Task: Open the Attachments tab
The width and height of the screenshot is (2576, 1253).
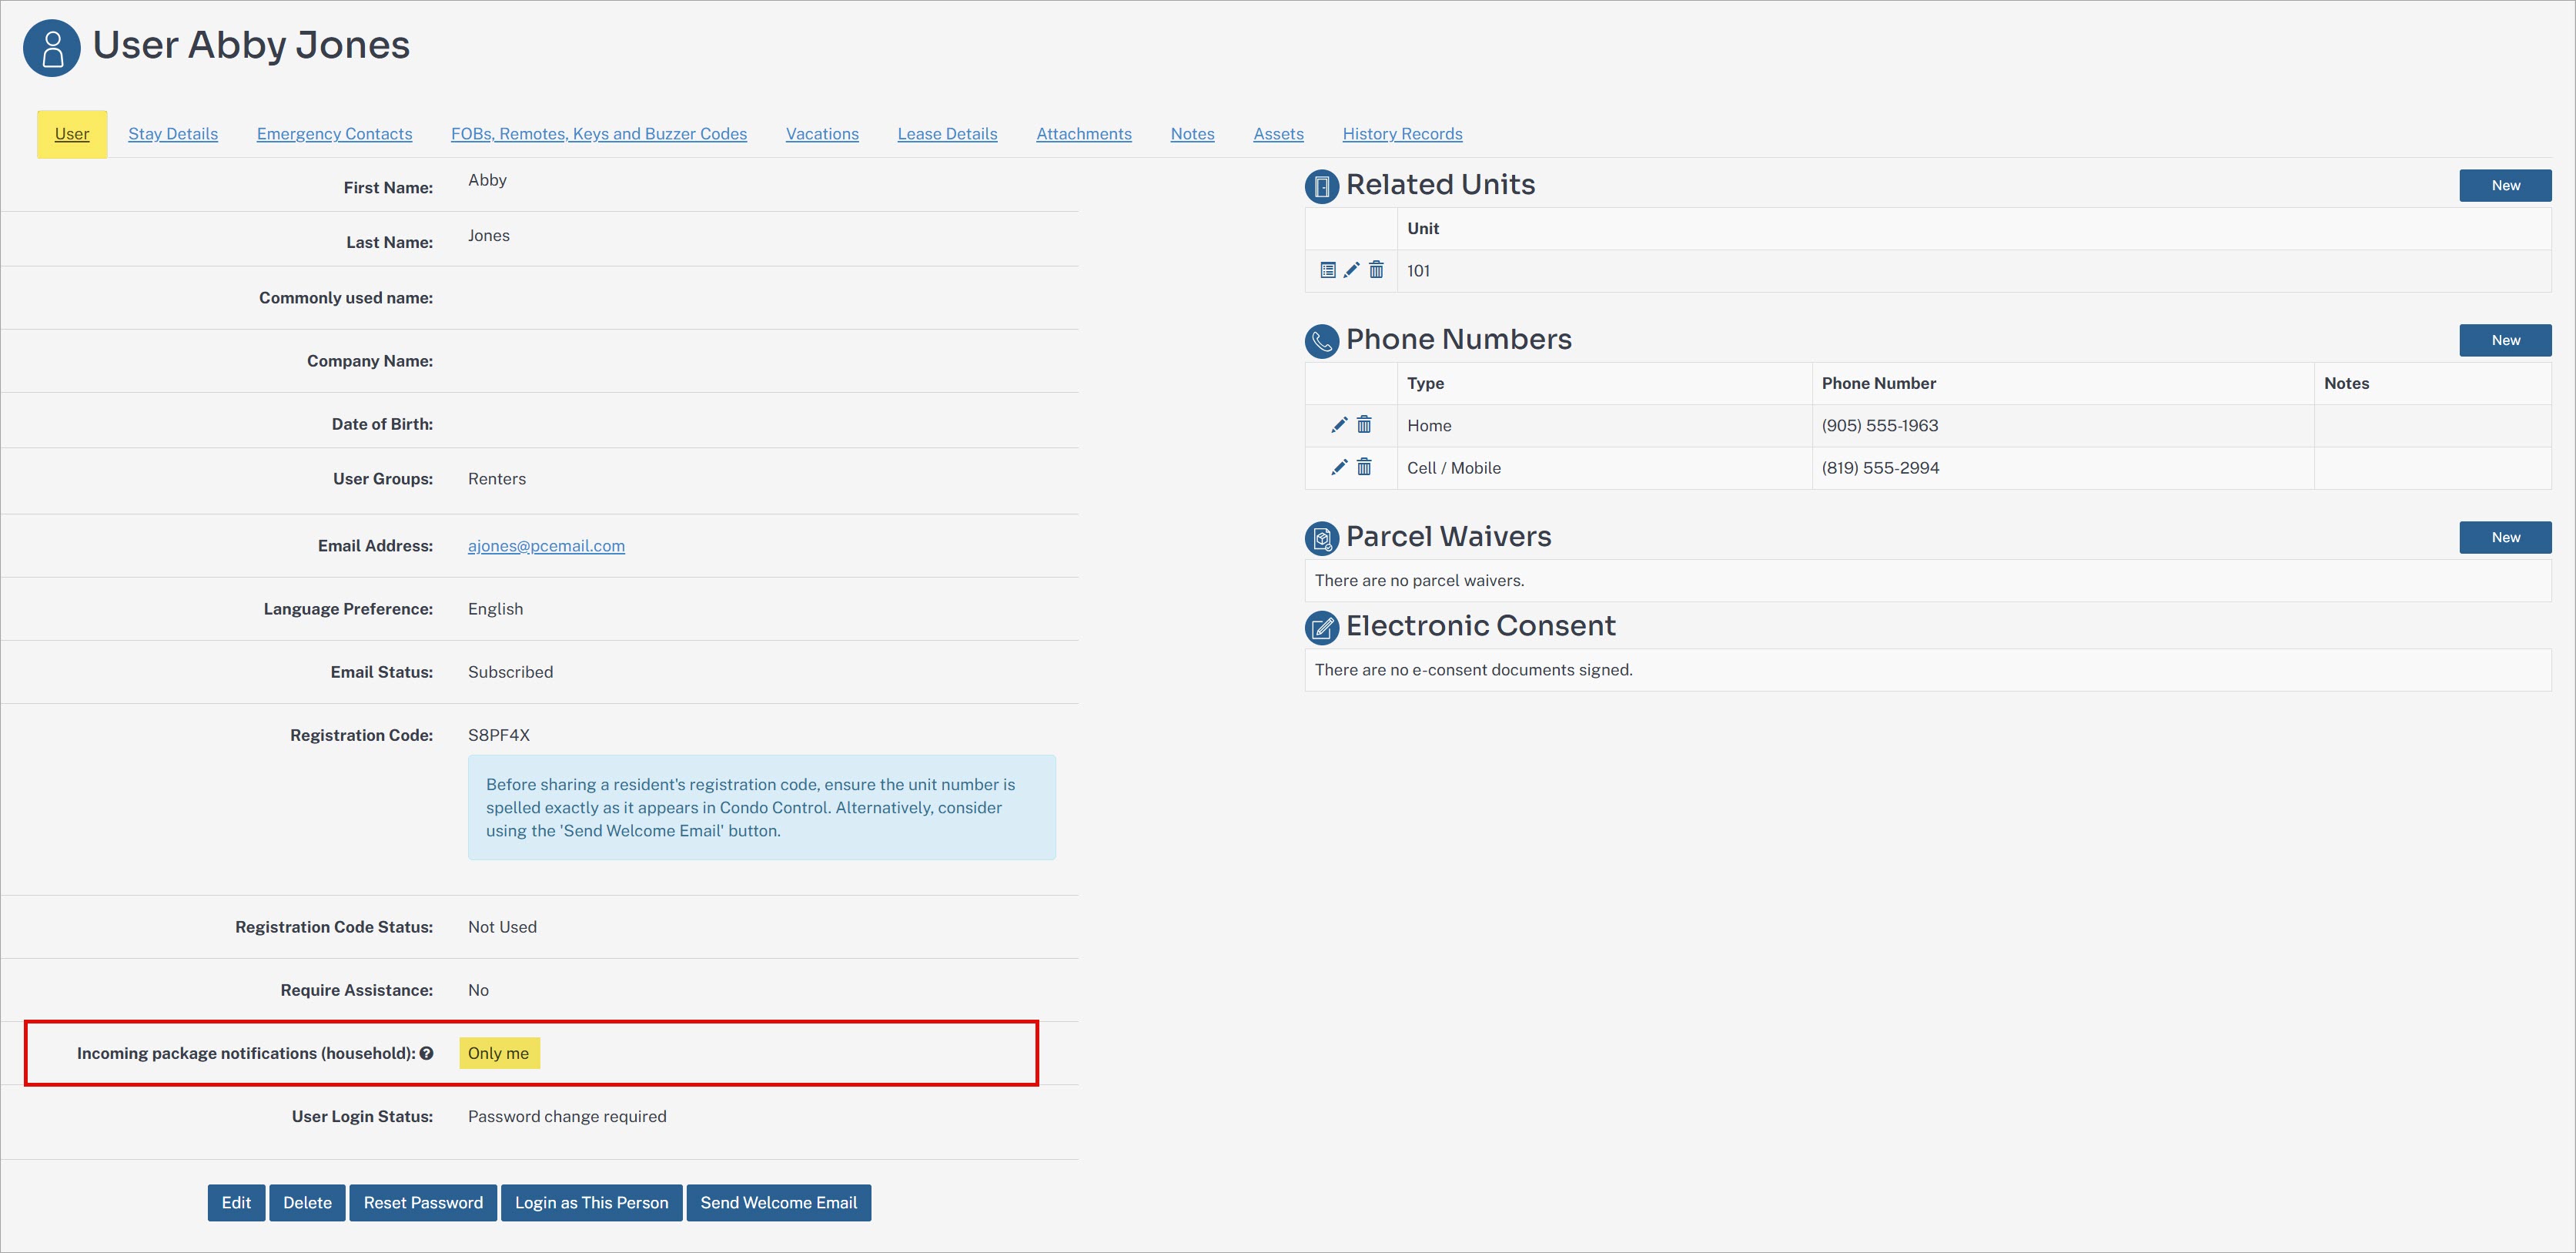Action: [1084, 134]
